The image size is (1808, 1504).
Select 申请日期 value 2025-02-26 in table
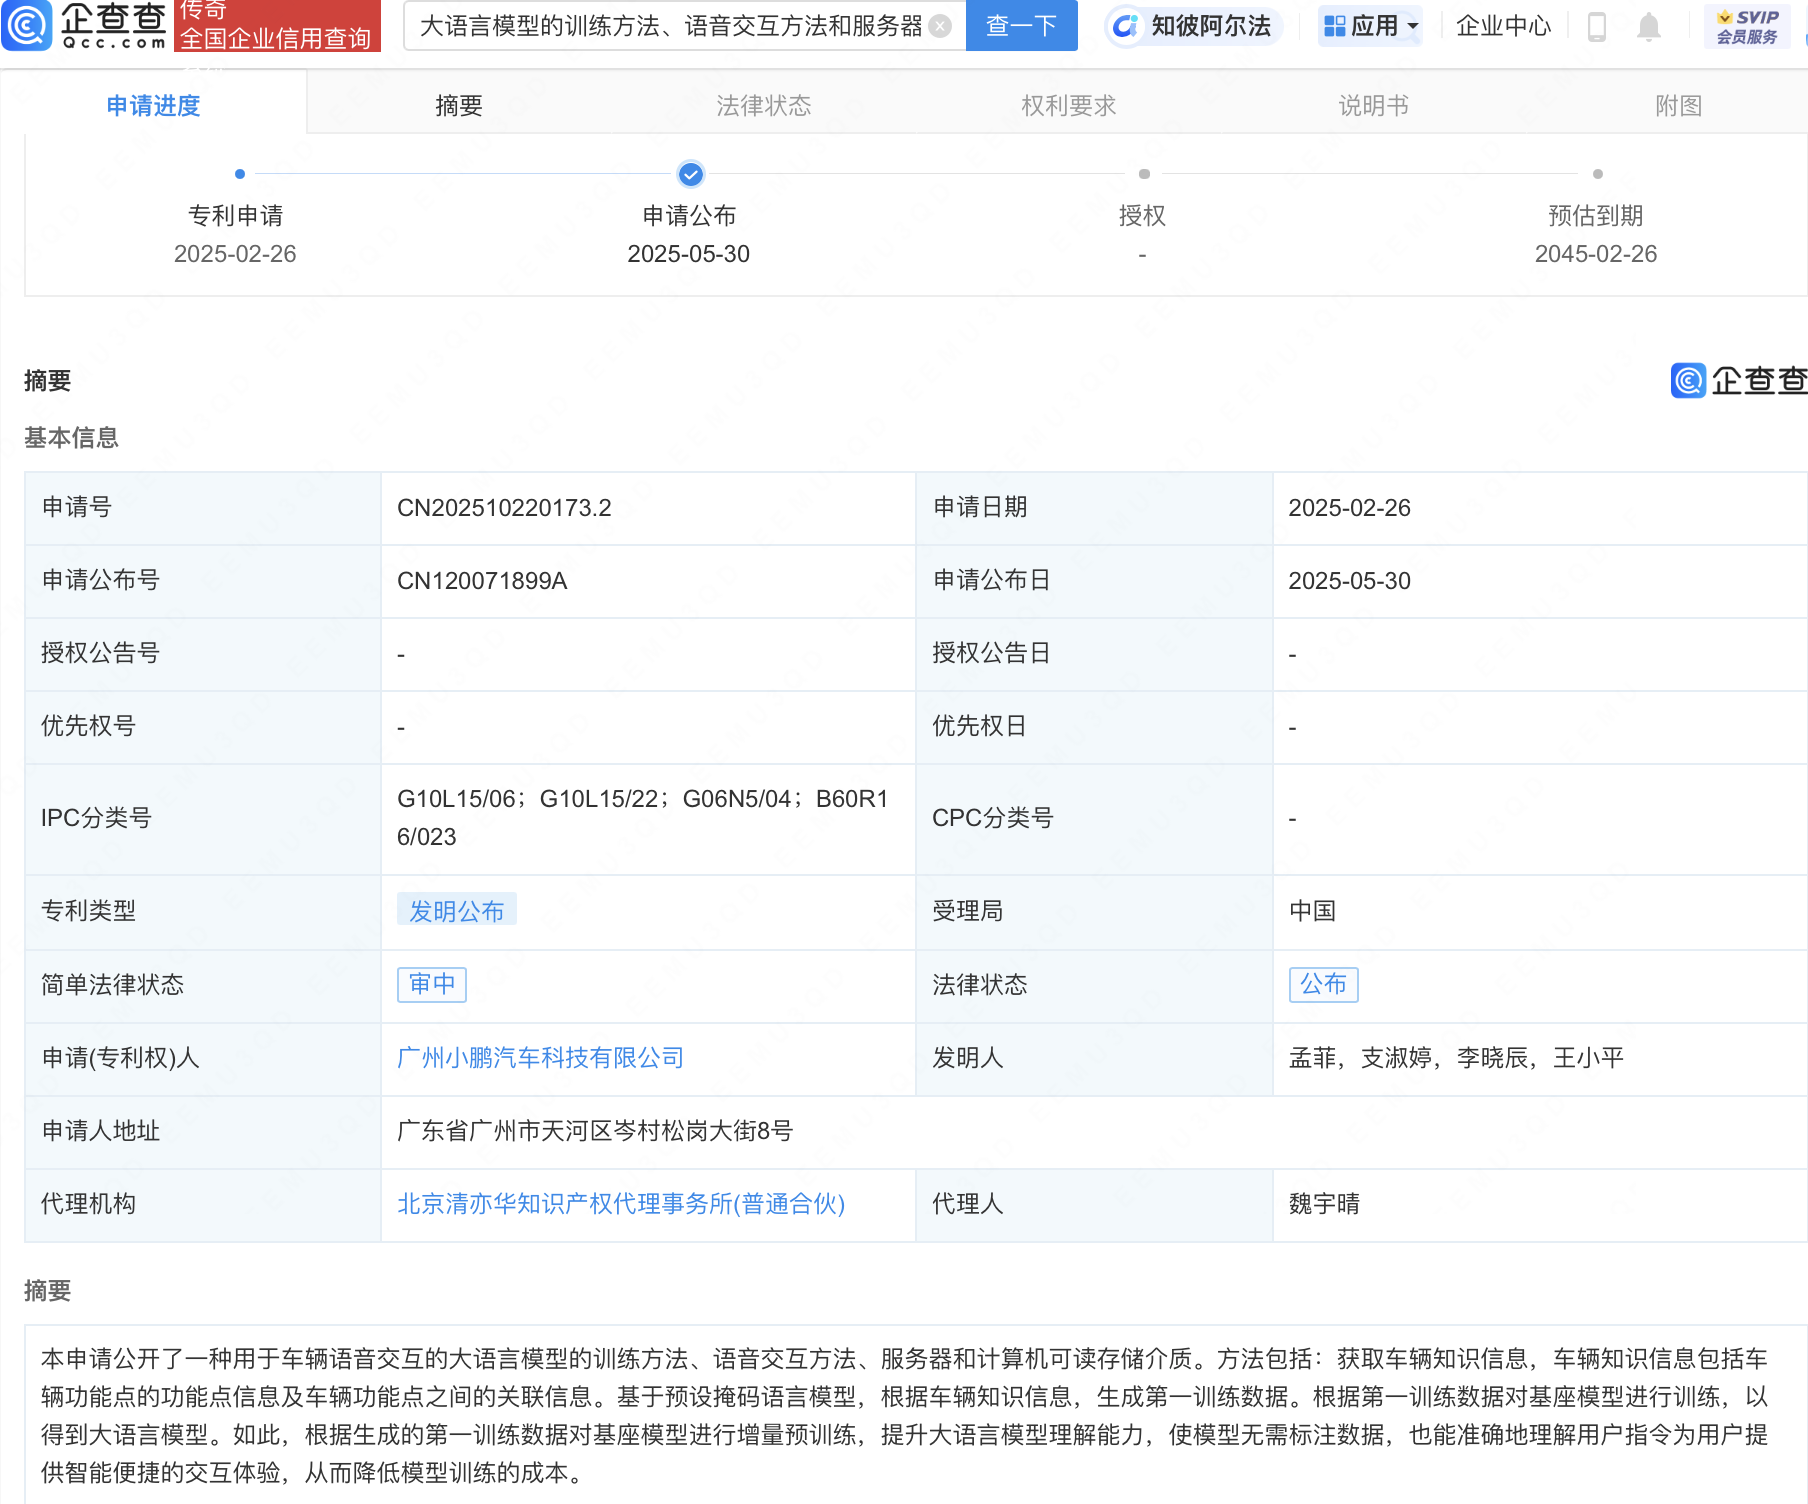tap(1349, 508)
